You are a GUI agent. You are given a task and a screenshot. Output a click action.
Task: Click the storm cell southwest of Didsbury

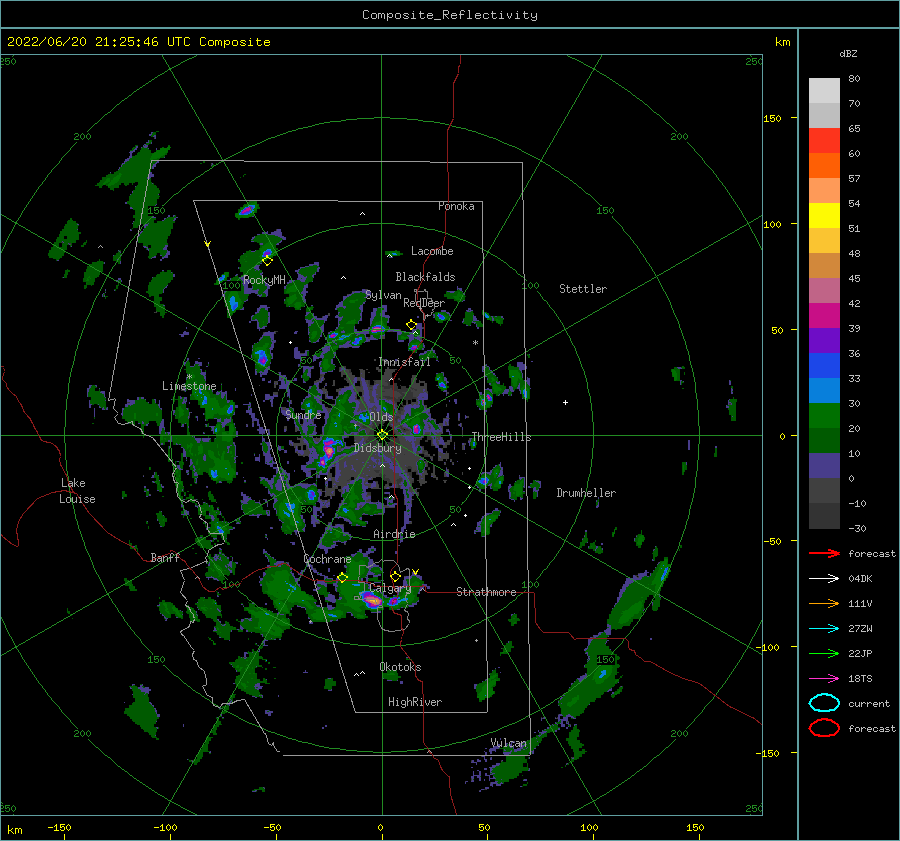pyautogui.click(x=328, y=449)
